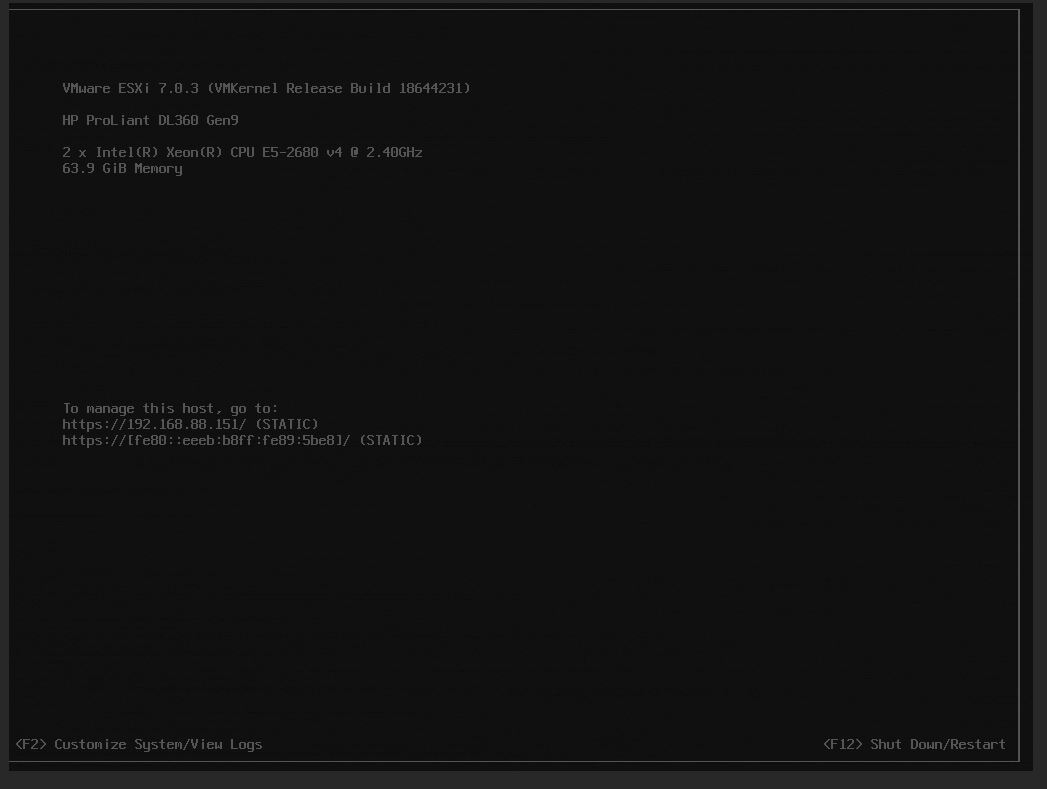Select <F12> Shut Down/Restart
Image resolution: width=1047 pixels, height=789 pixels.
click(913, 744)
